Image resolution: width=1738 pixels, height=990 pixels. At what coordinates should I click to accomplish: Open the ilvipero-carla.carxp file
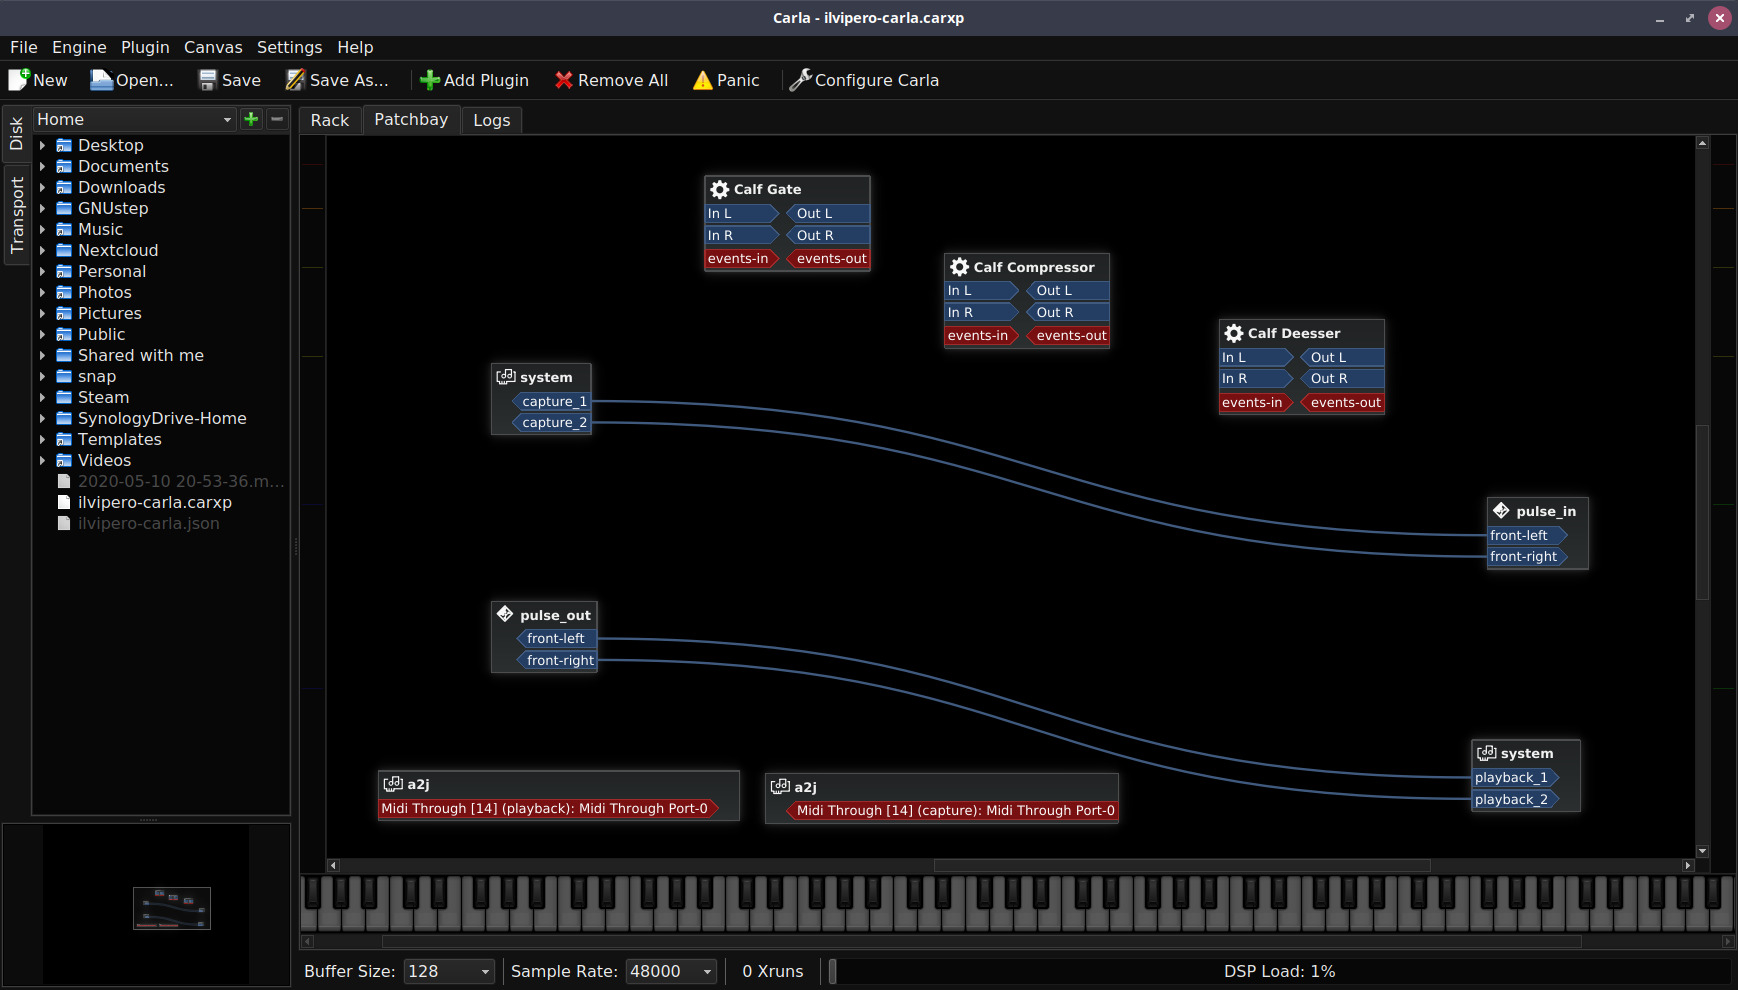coord(156,502)
